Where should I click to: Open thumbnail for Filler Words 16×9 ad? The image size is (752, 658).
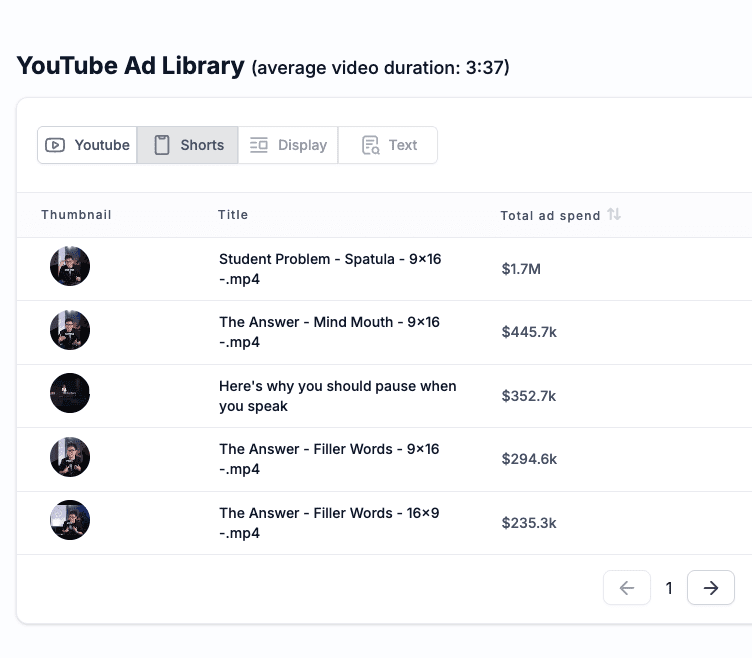tap(70, 520)
